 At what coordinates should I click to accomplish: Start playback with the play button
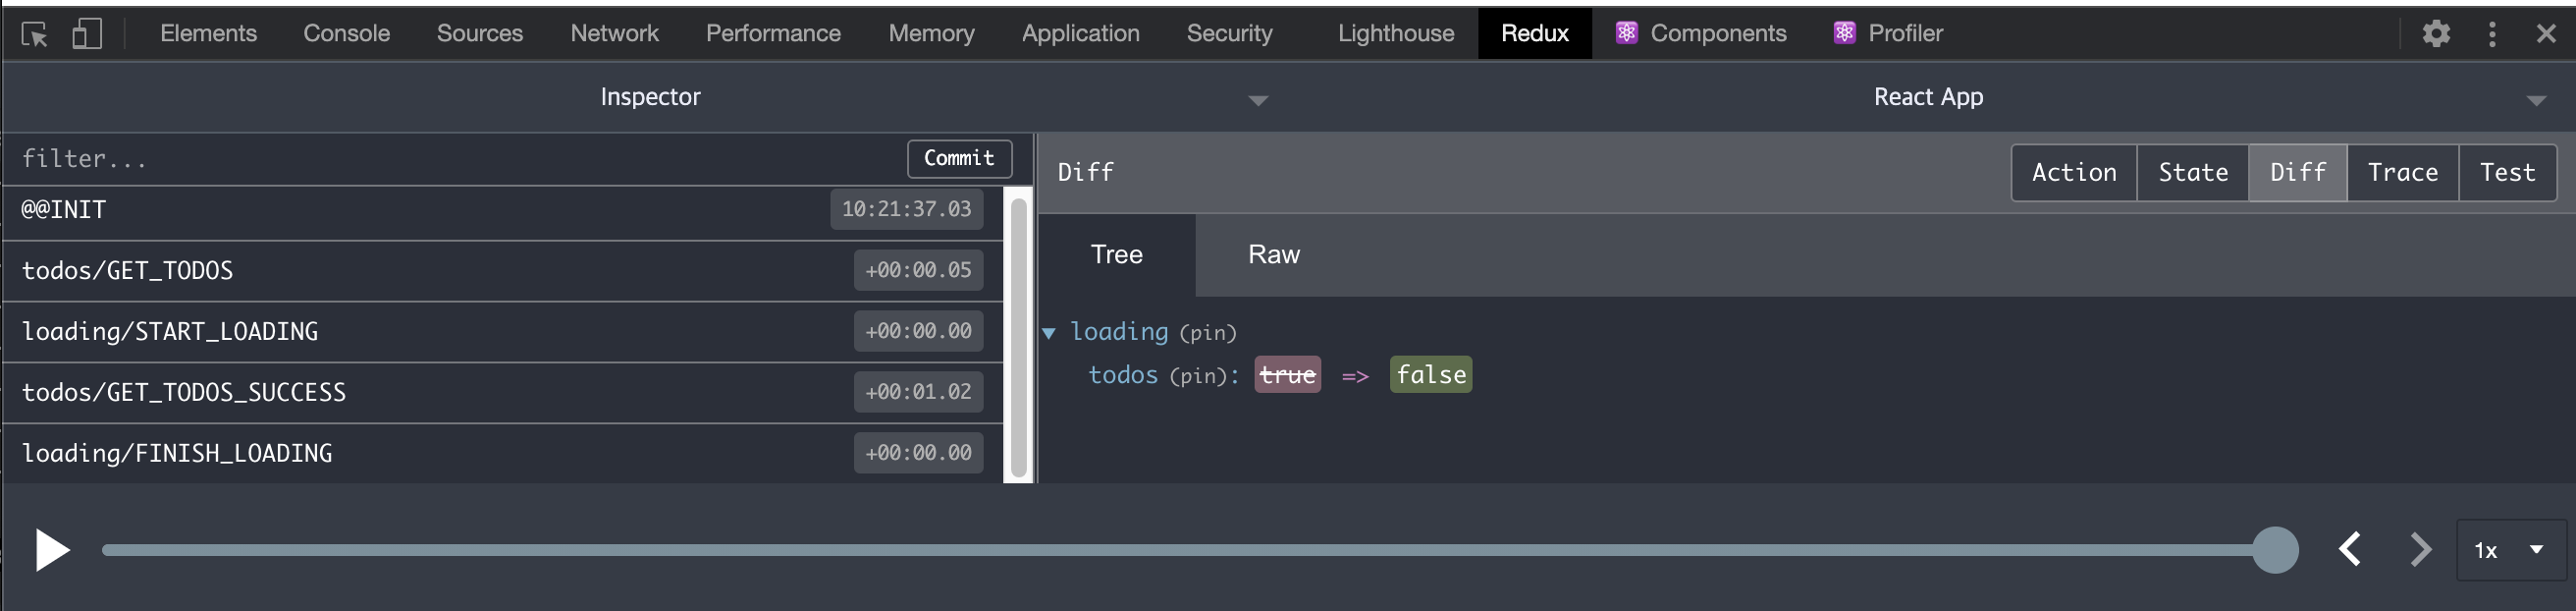pyautogui.click(x=52, y=550)
